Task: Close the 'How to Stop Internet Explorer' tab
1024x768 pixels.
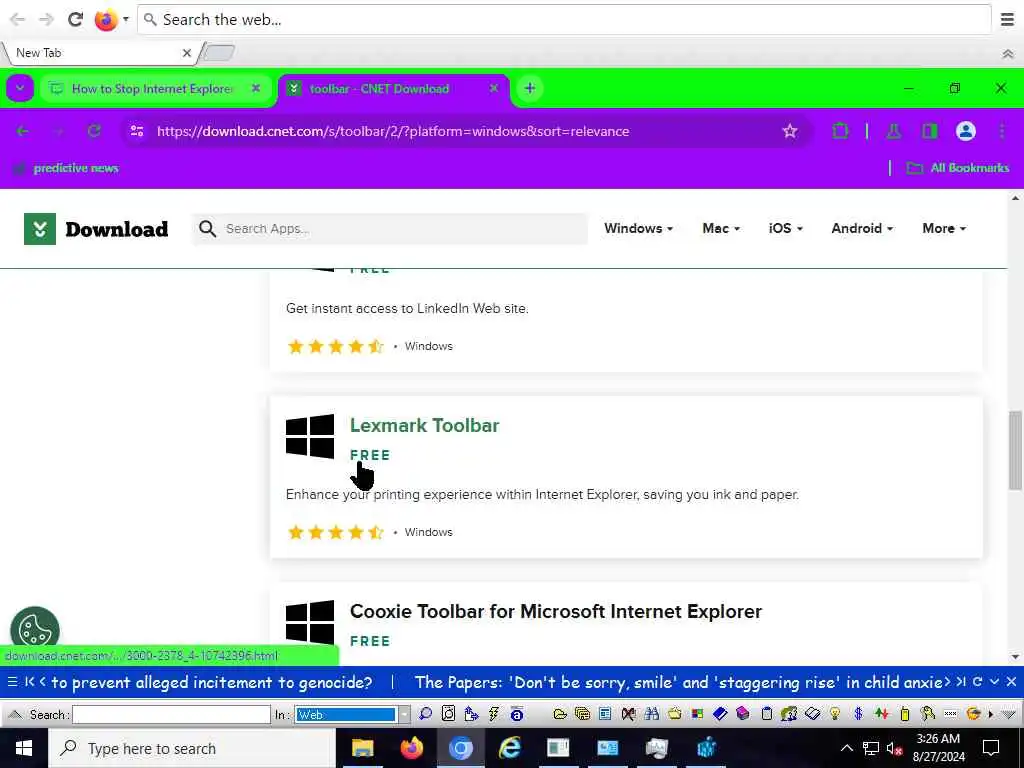Action: click(x=256, y=88)
